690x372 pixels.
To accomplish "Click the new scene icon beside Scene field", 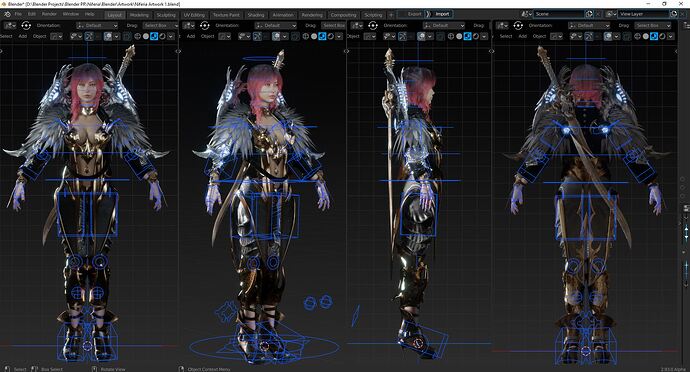I will tap(589, 14).
